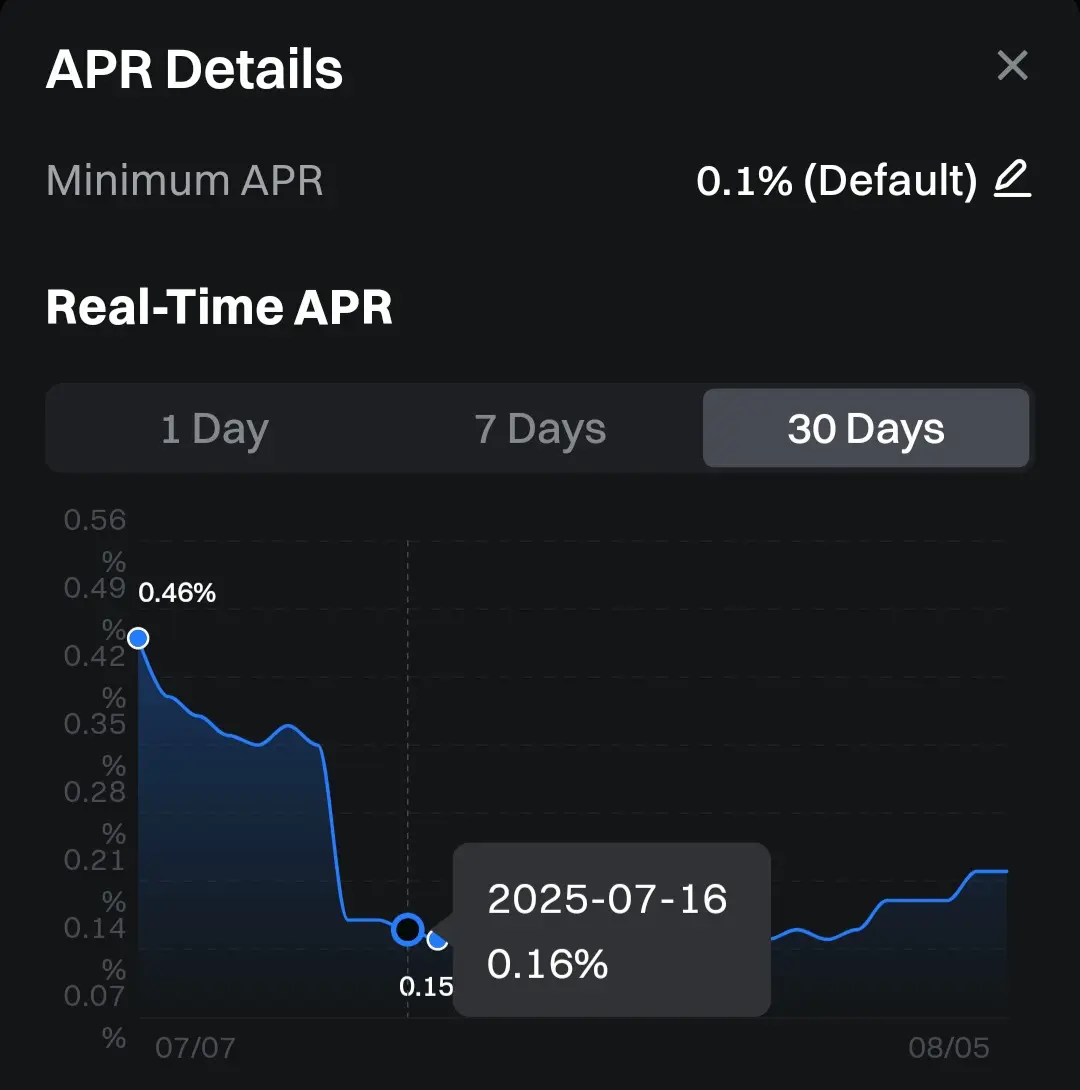This screenshot has width=1080, height=1090.
Task: Select the 7 Days range tab
Action: point(540,428)
